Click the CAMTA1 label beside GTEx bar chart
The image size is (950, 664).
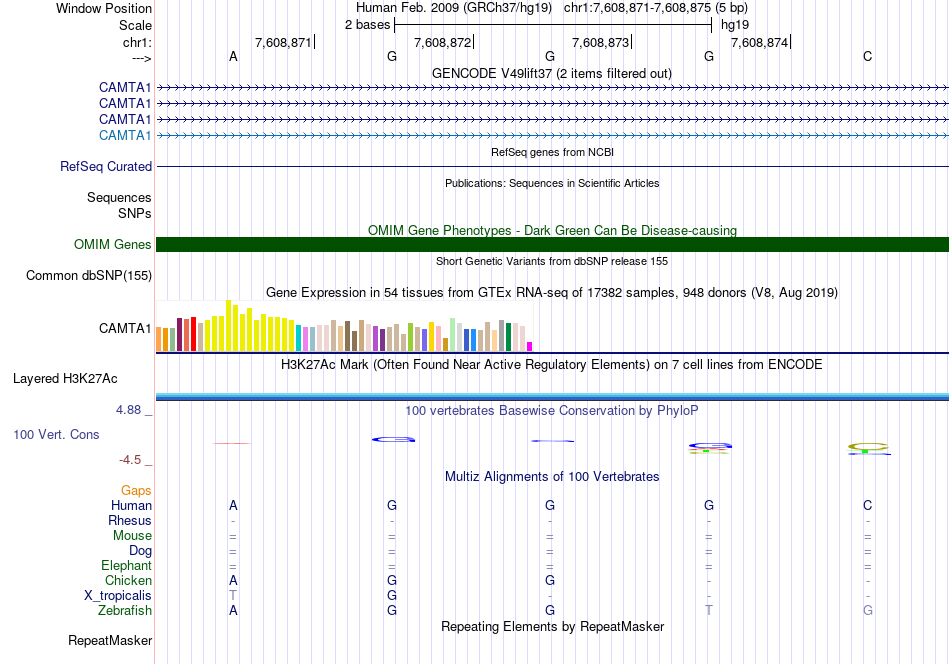click(x=125, y=328)
